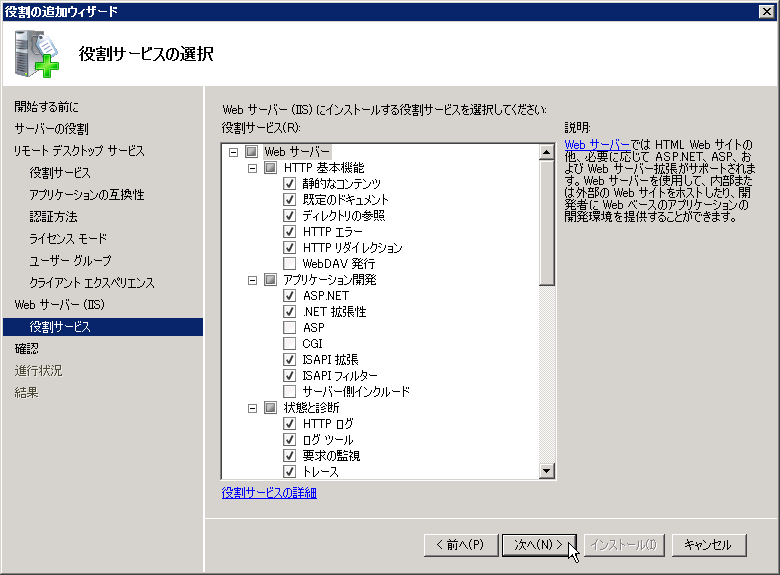The width and height of the screenshot is (780, 575).
Task: Open the 役割サービスの詳細 link
Action: [x=269, y=493]
